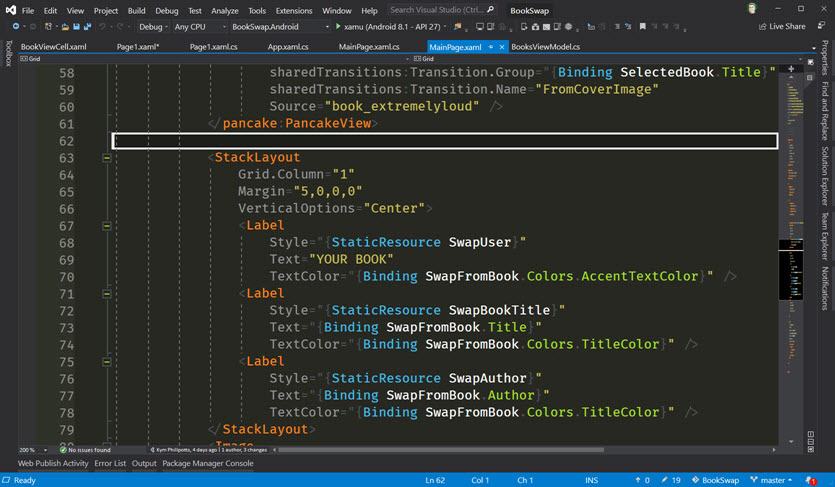Click the Open File folder icon
Viewport: 835px width, 487px height.
(65, 26)
